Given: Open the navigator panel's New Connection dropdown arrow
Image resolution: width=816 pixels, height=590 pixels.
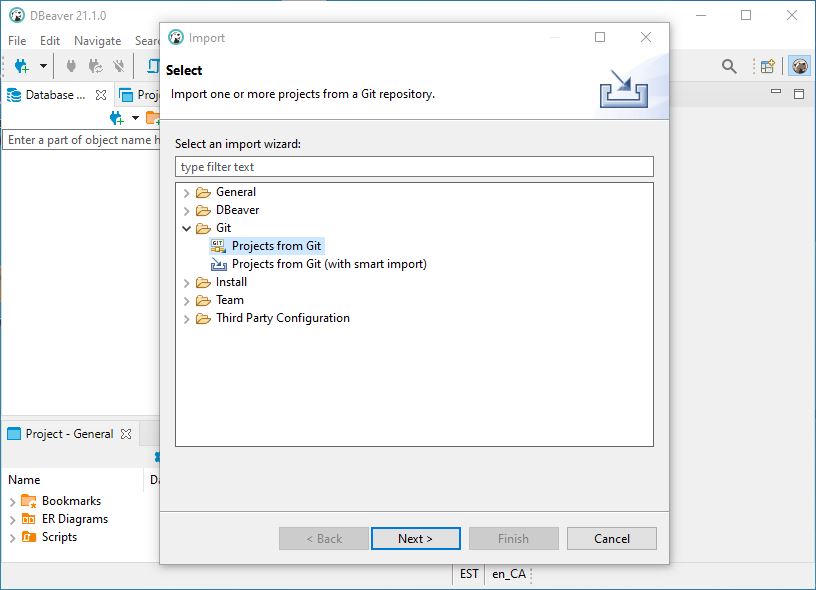Looking at the screenshot, I should tap(135, 118).
